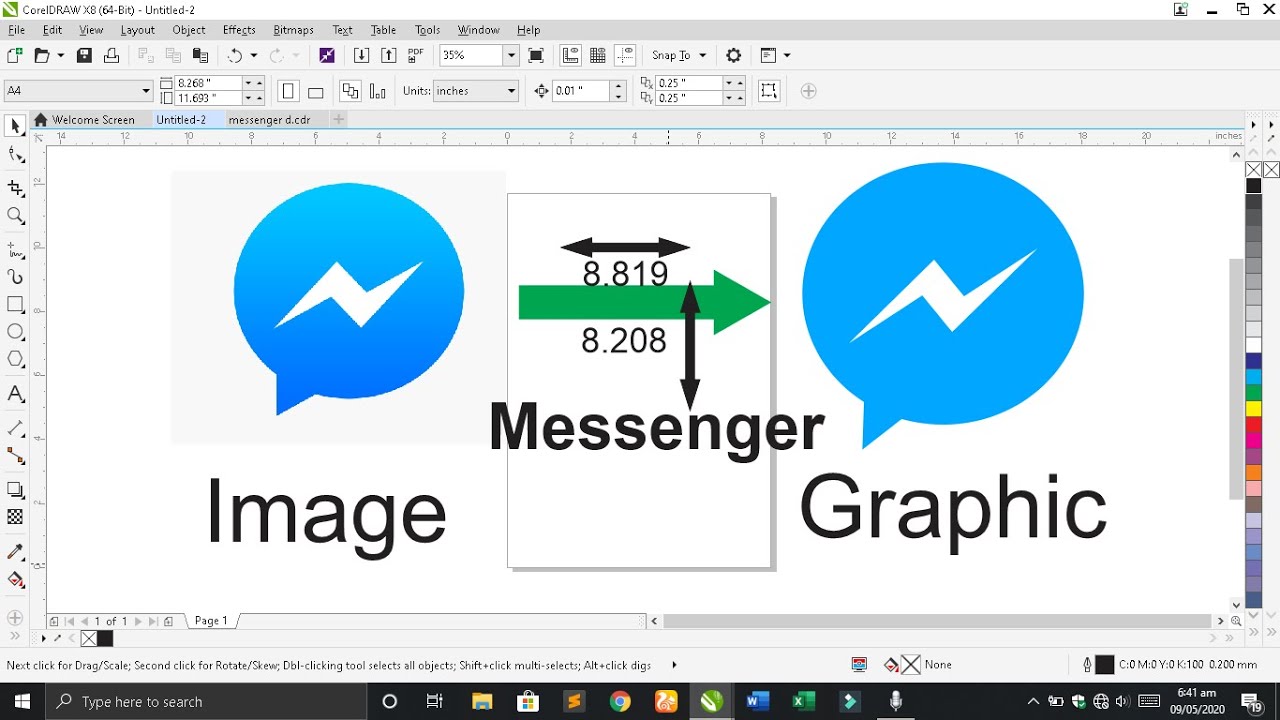
Task: Select the Ellipse tool
Action: tap(15, 332)
